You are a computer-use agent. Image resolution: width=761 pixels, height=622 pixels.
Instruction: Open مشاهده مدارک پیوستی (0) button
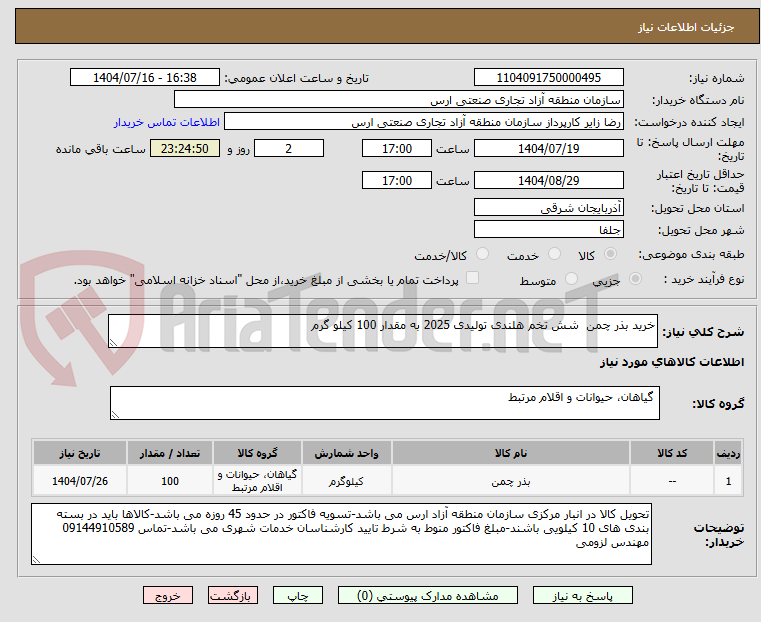tap(428, 595)
